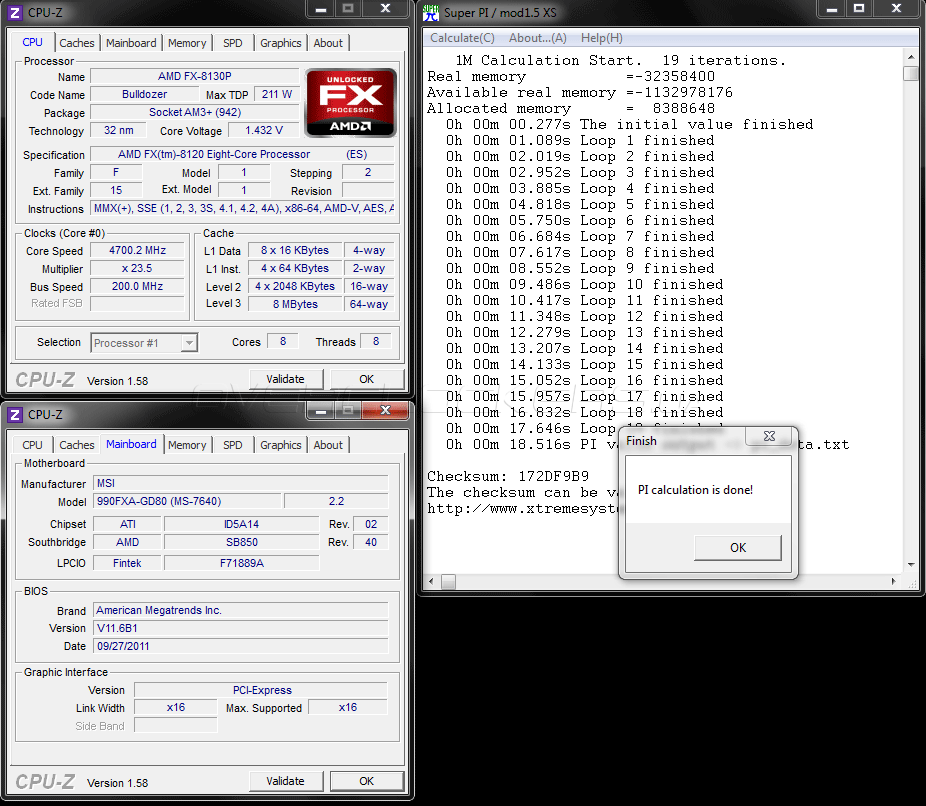Click the Super PI vertical scrollbar up arrow
Screen dimensions: 926x806
(911, 57)
